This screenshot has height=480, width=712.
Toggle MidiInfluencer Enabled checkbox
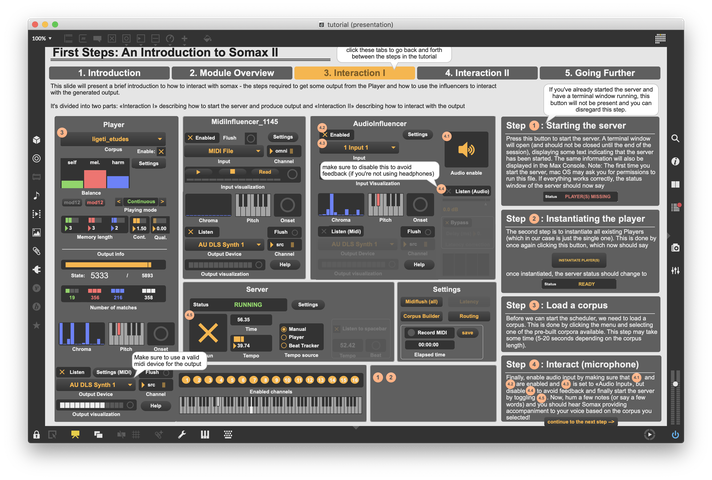190,138
